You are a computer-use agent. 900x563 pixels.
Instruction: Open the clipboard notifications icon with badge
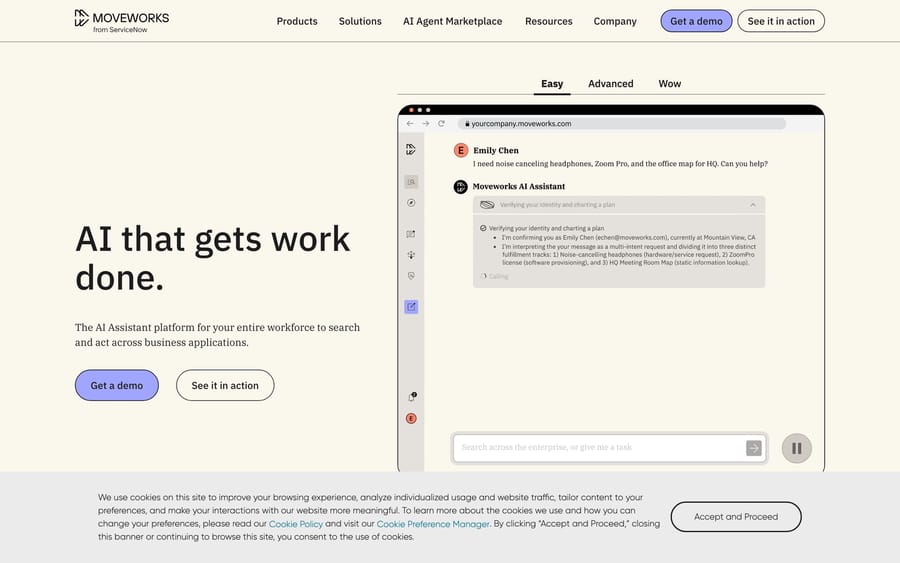click(412, 397)
